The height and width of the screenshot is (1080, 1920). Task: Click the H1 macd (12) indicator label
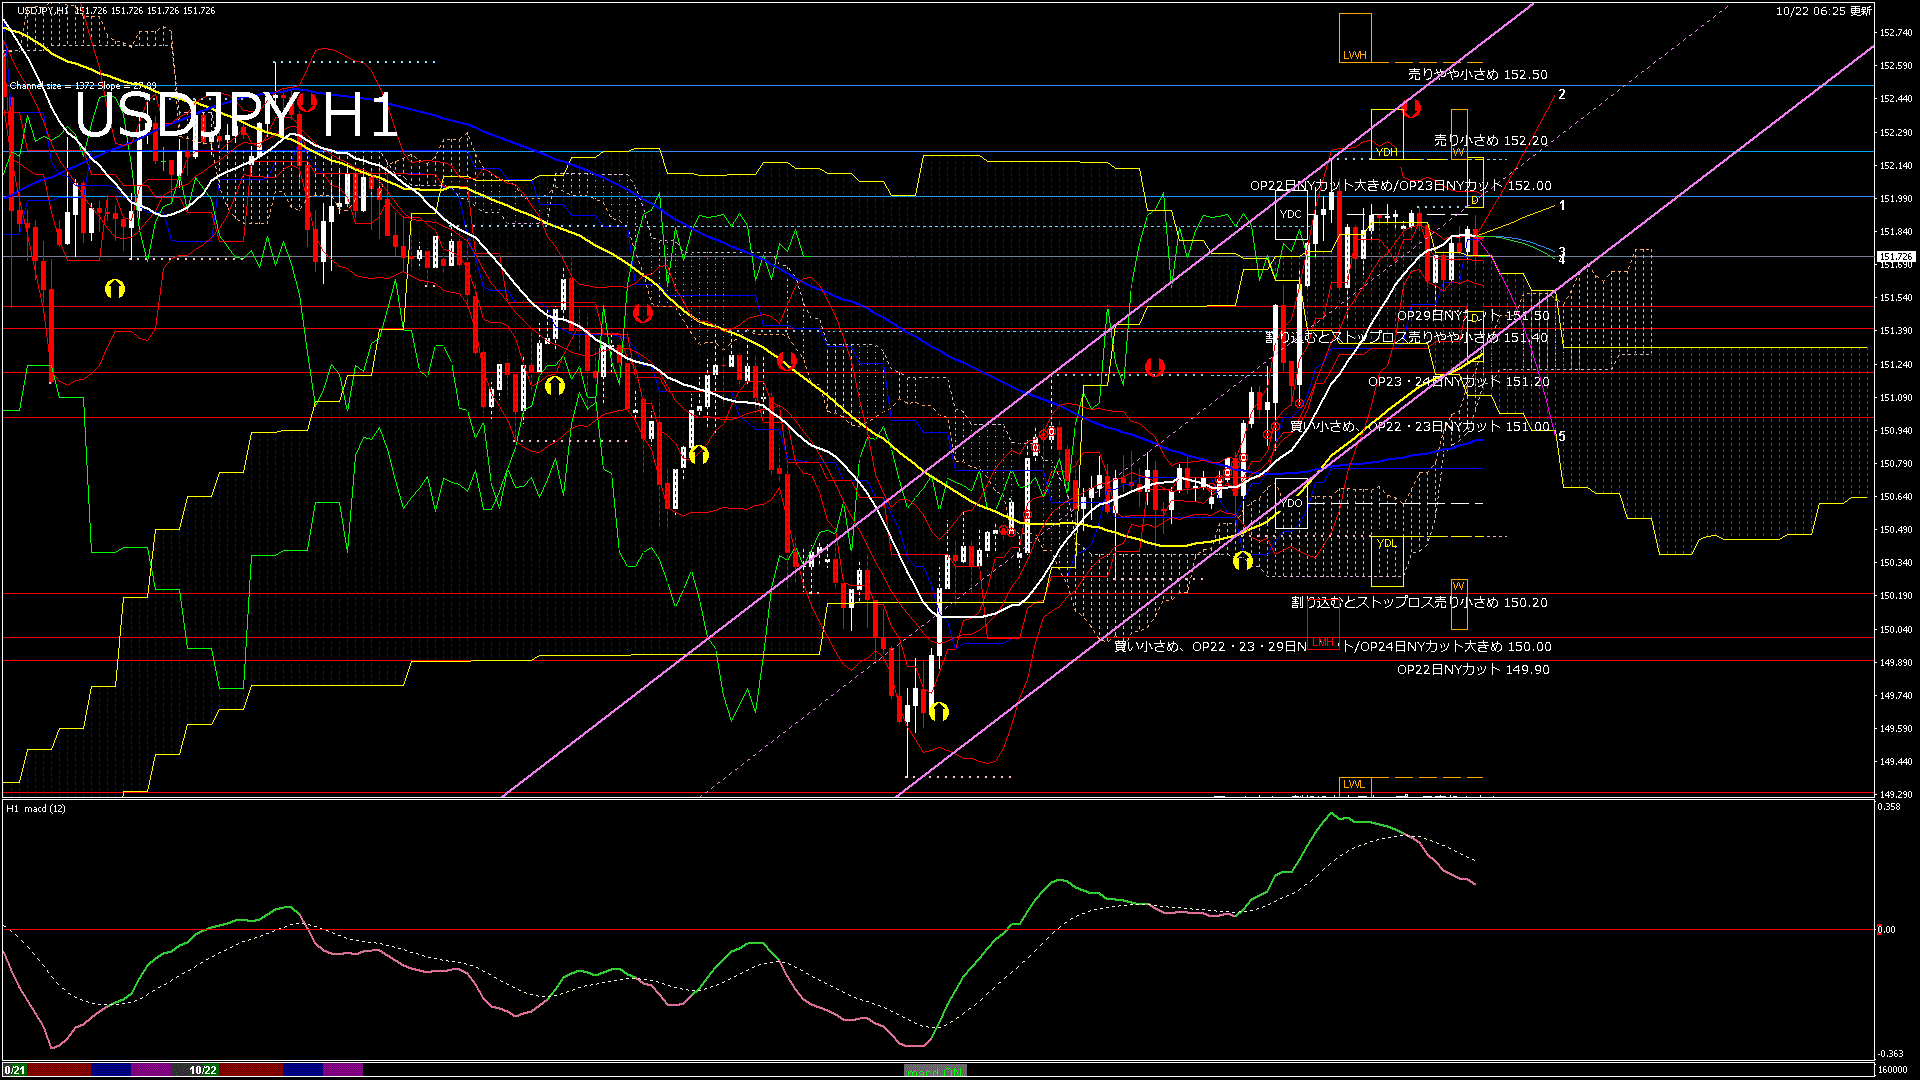click(36, 808)
